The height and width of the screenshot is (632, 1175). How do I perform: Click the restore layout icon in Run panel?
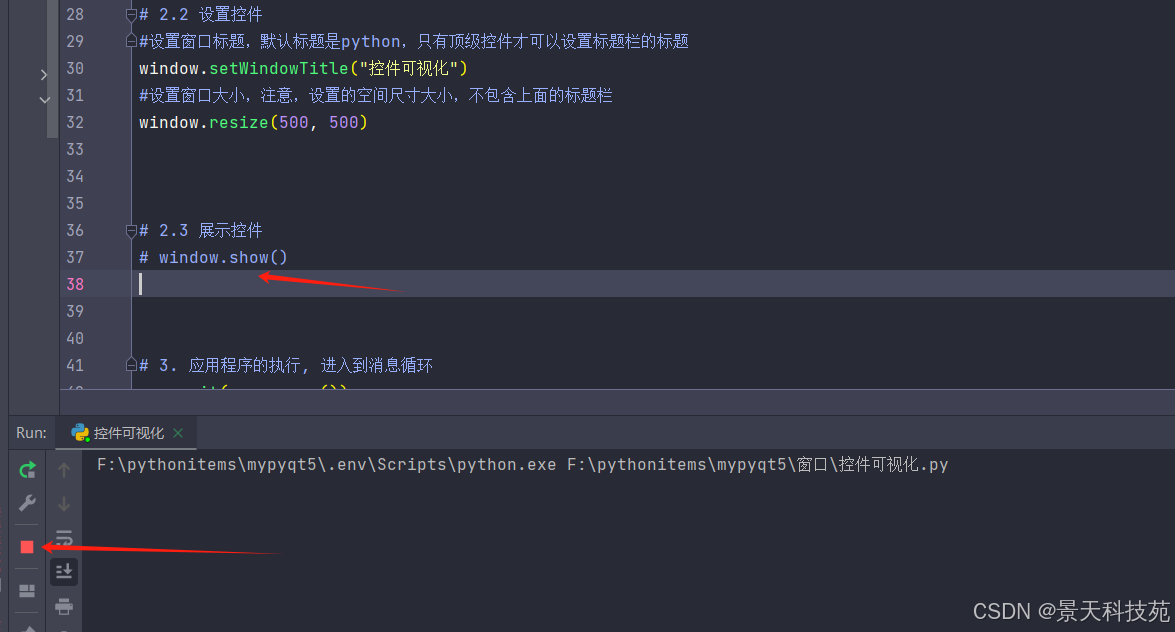pos(27,590)
